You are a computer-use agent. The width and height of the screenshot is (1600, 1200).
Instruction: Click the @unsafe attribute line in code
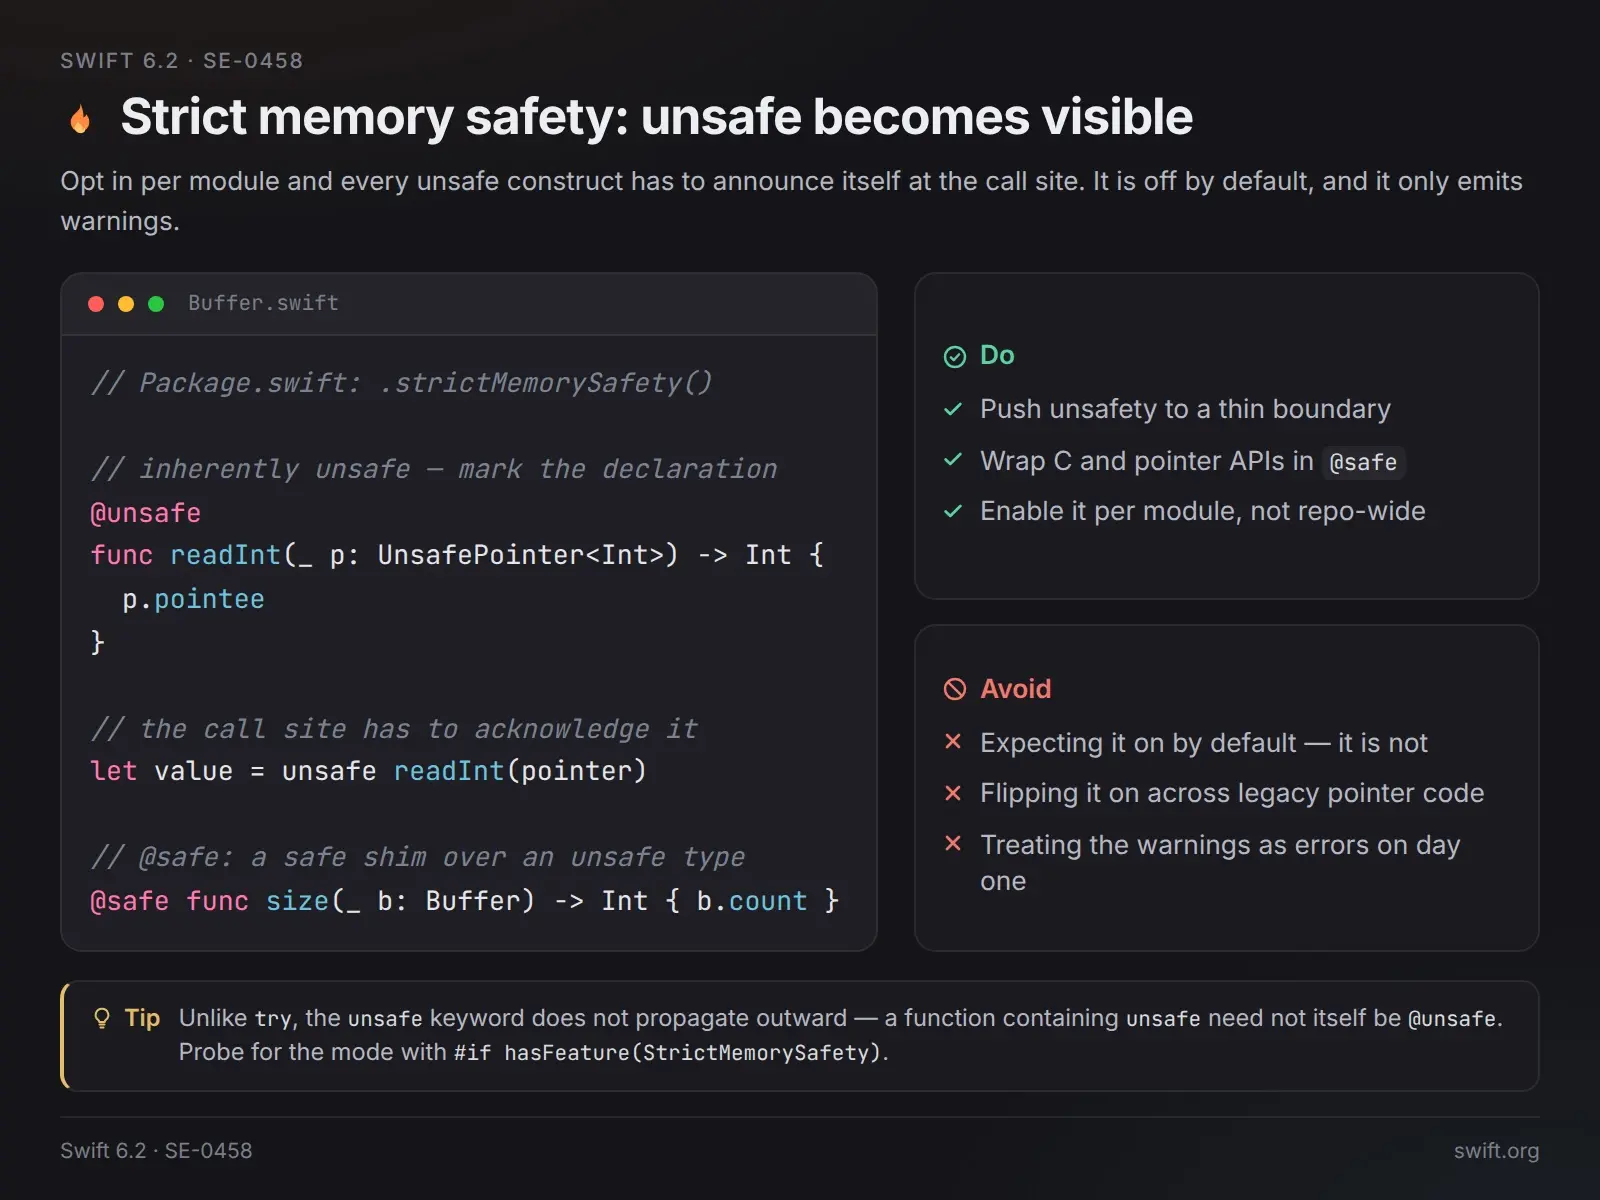click(x=146, y=513)
